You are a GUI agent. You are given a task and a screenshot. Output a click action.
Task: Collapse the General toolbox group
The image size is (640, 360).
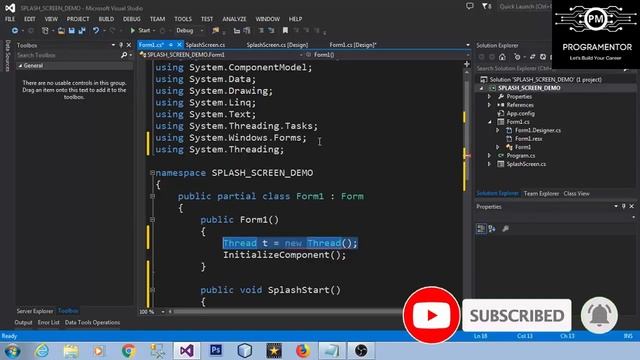[20, 66]
